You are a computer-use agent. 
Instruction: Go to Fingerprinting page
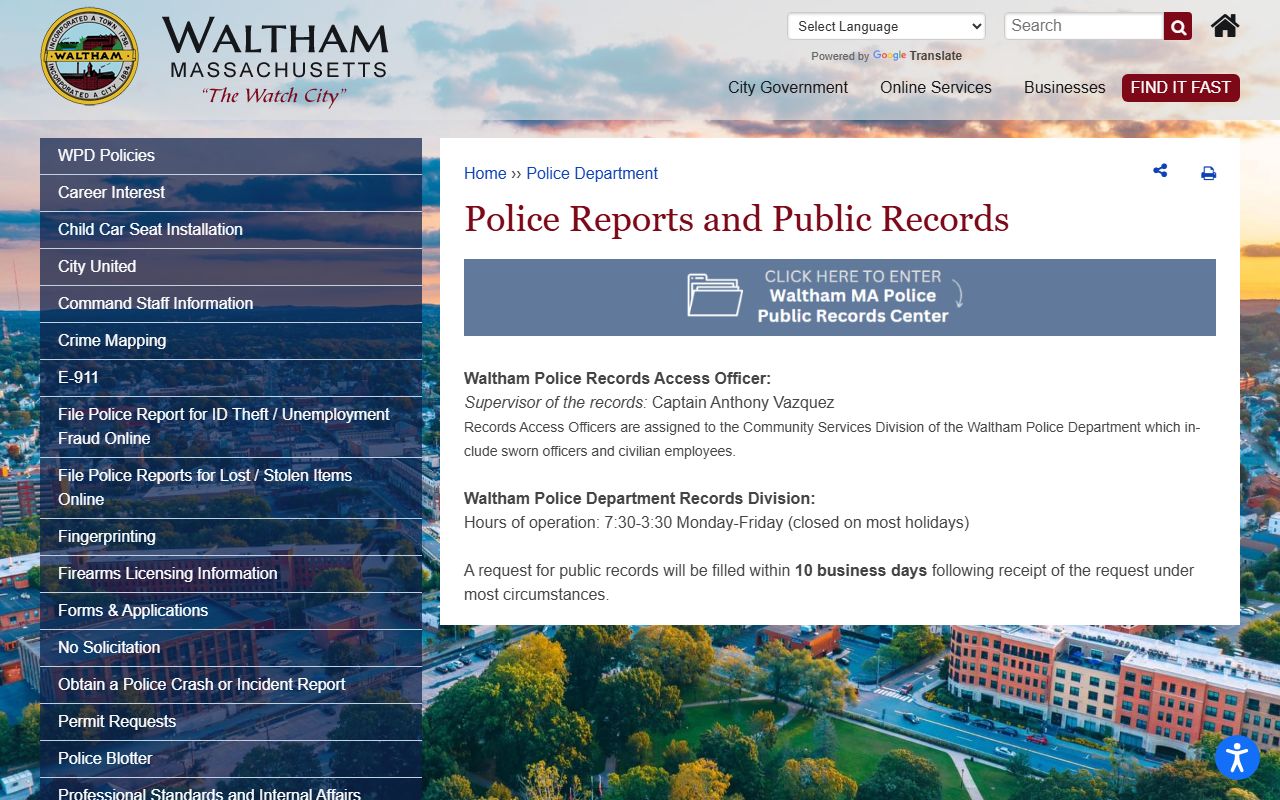pyautogui.click(x=231, y=537)
